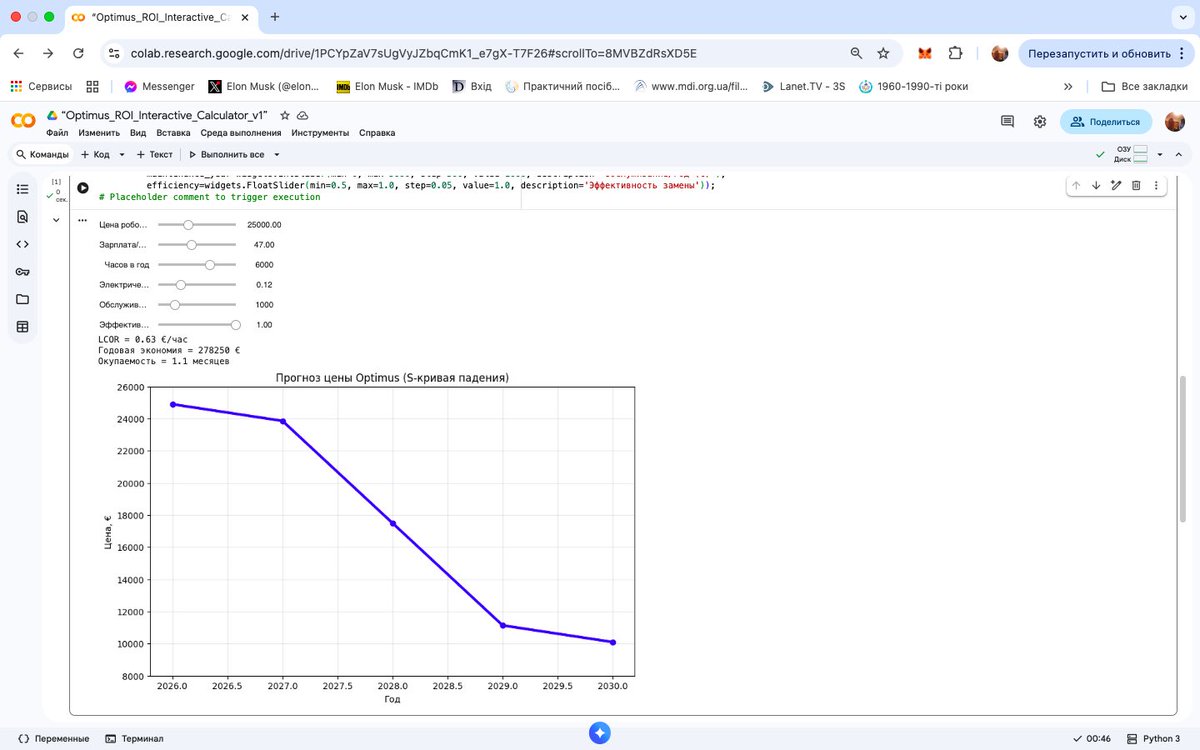Open the files folder sidebar panel
1200x750 pixels.
23,299
